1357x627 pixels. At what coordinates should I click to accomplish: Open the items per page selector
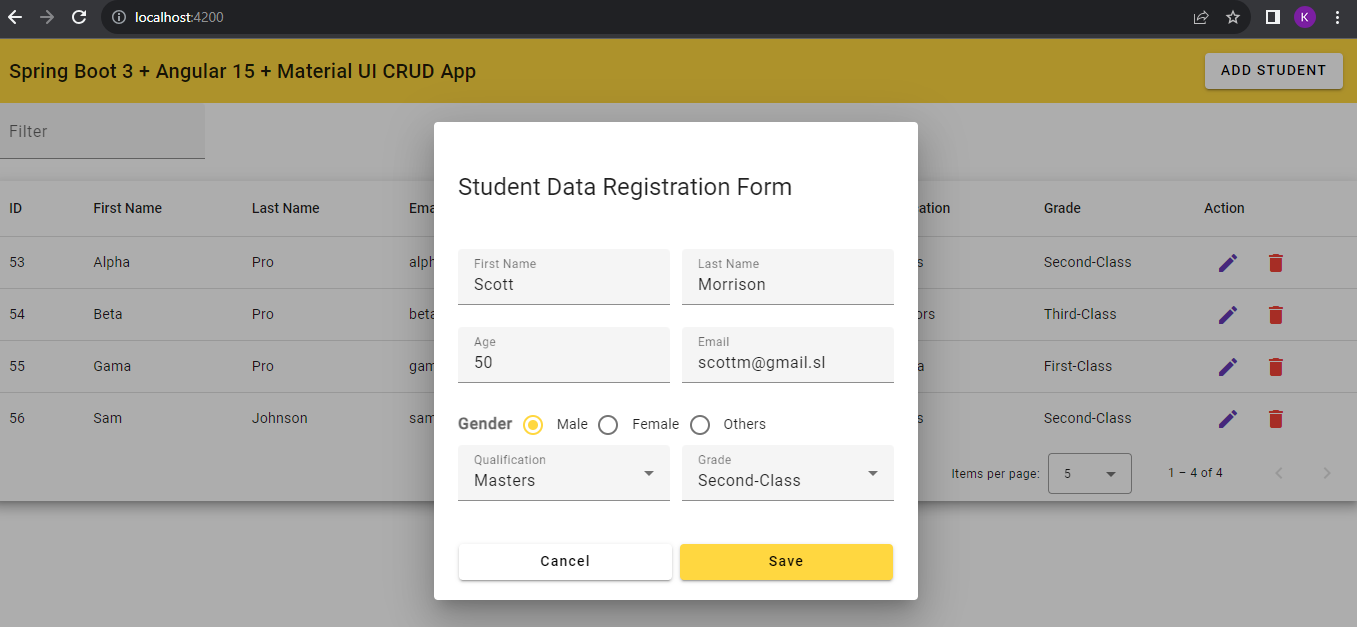(x=1089, y=474)
